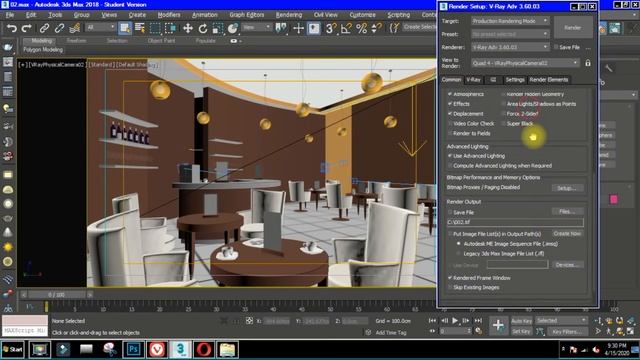Open the Rendering menu

point(289,15)
